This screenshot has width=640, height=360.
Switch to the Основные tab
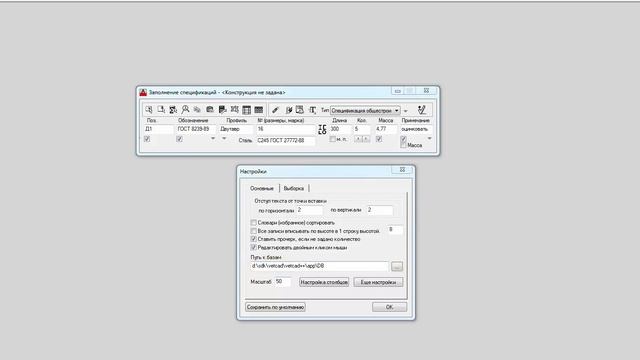(x=262, y=188)
